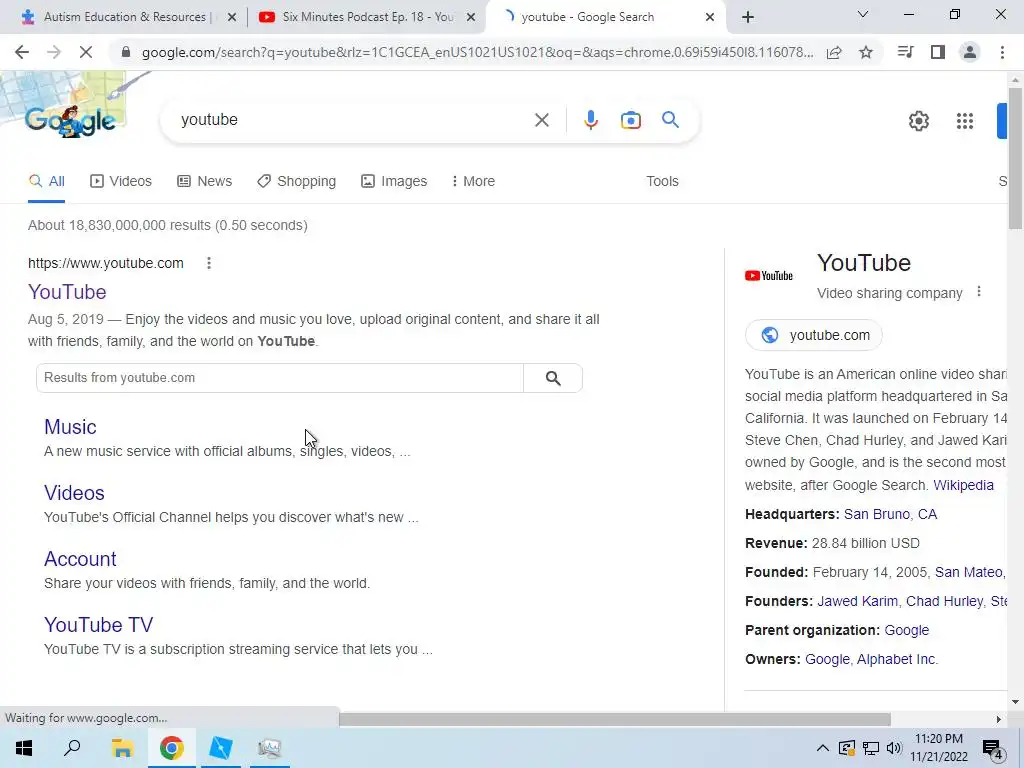Stop loading the page
Viewport: 1024px width, 768px height.
86,52
